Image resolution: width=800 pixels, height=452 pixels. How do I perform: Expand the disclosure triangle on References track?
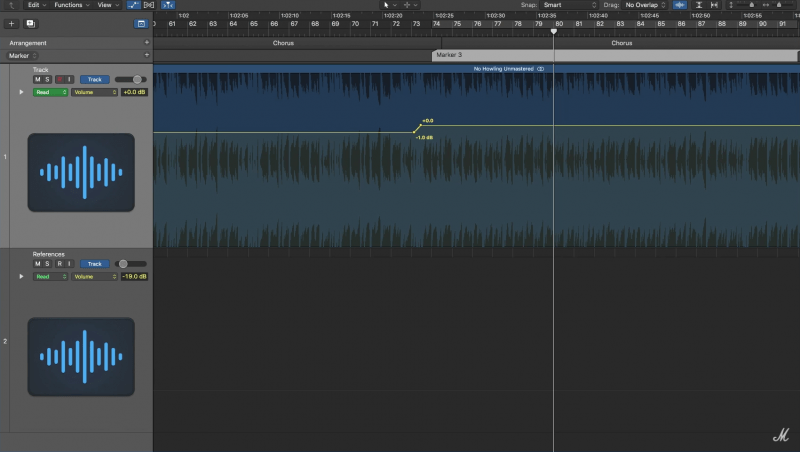click(21, 277)
